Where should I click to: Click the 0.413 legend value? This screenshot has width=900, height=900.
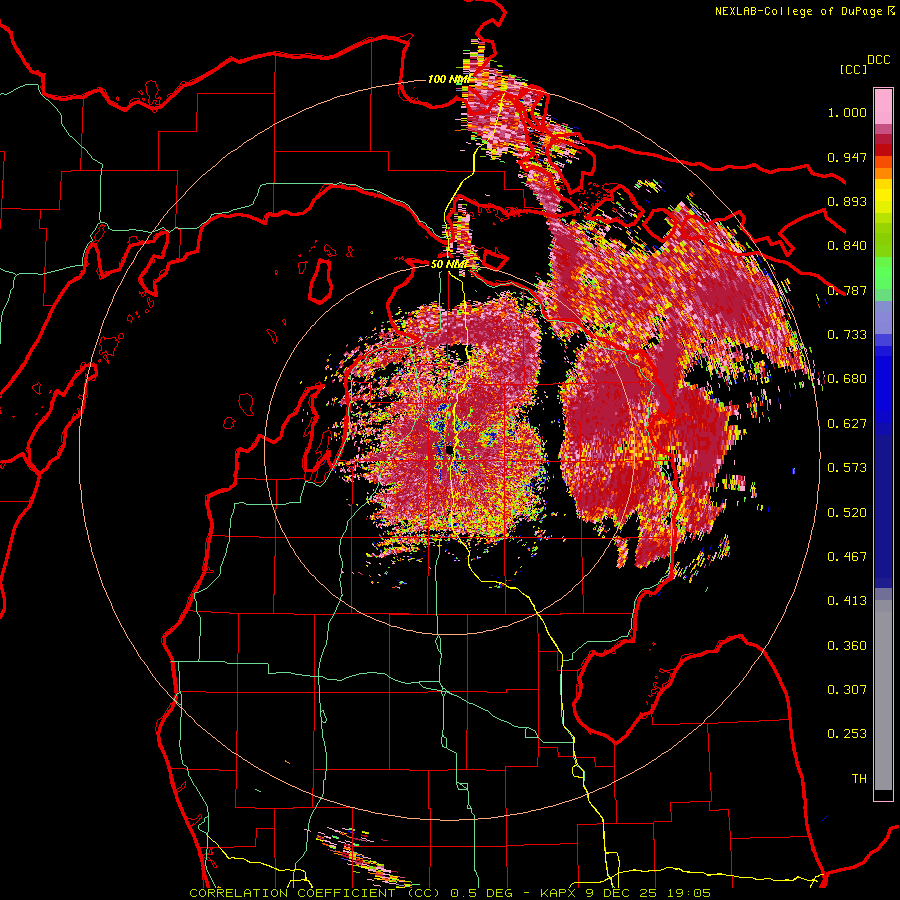847,601
